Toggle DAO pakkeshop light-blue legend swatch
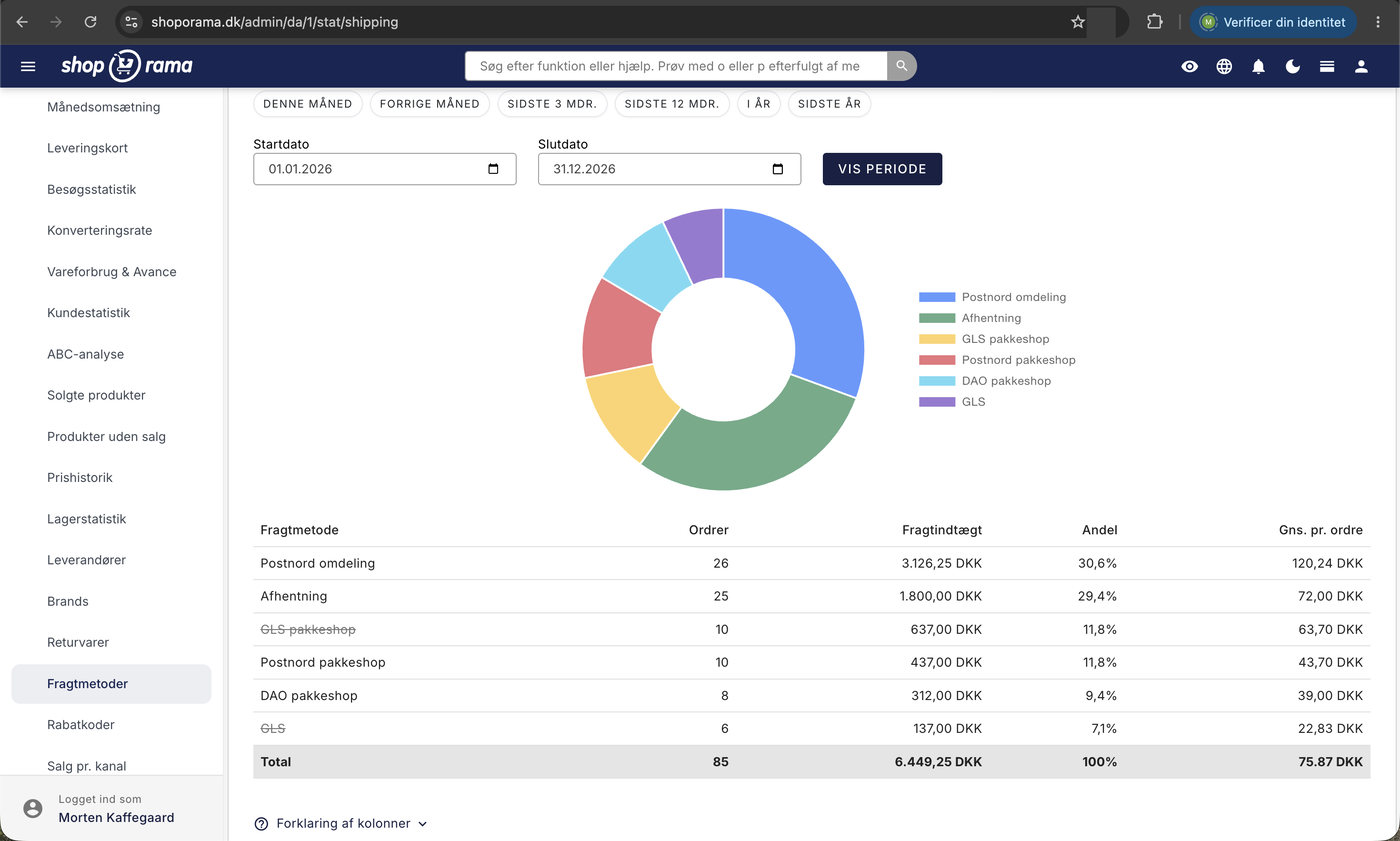 (x=937, y=381)
